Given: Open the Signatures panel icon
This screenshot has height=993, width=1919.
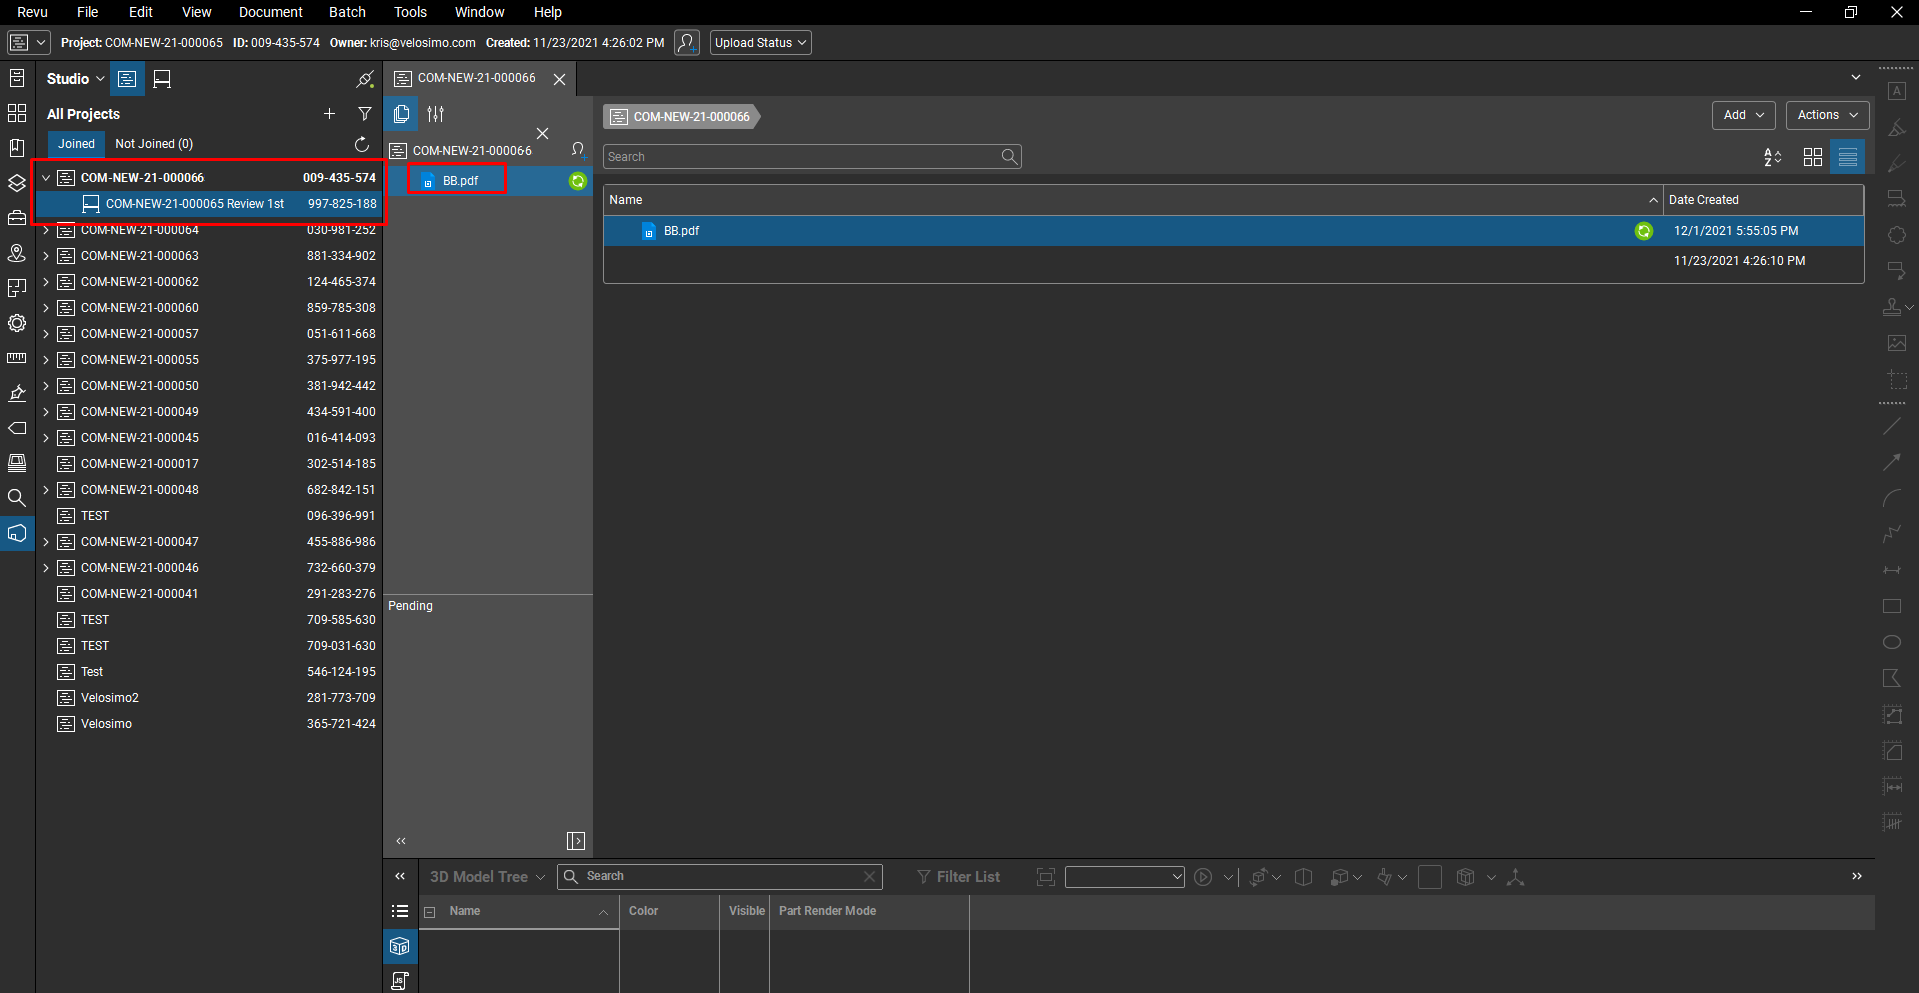Looking at the screenshot, I should (x=17, y=393).
